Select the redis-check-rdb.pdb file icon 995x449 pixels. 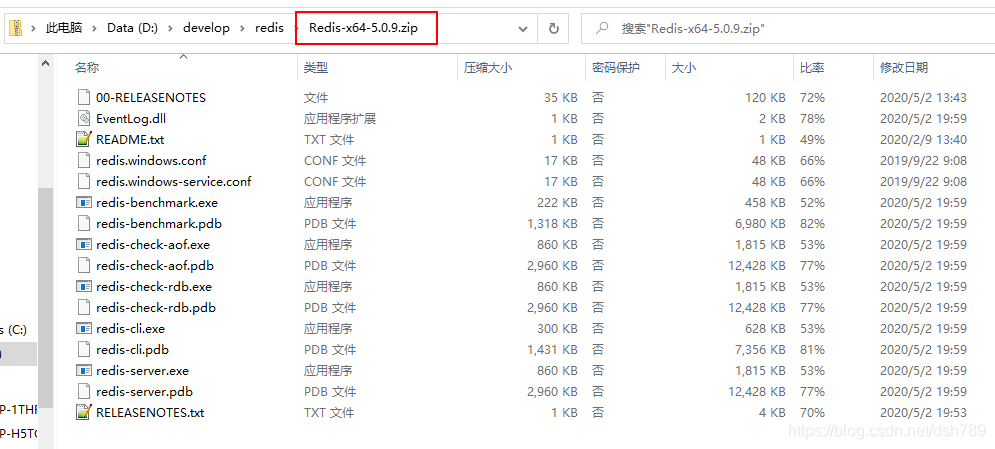84,308
